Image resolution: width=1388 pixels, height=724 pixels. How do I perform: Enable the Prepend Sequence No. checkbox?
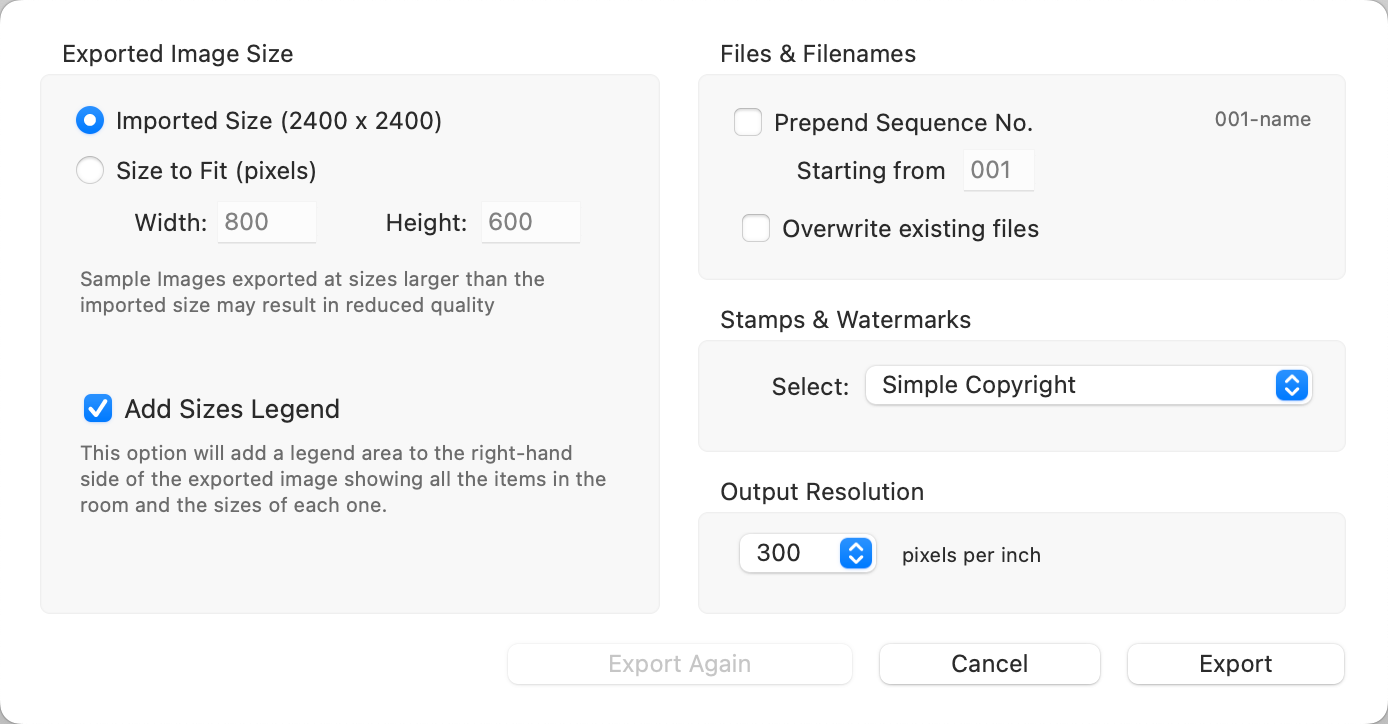[748, 122]
